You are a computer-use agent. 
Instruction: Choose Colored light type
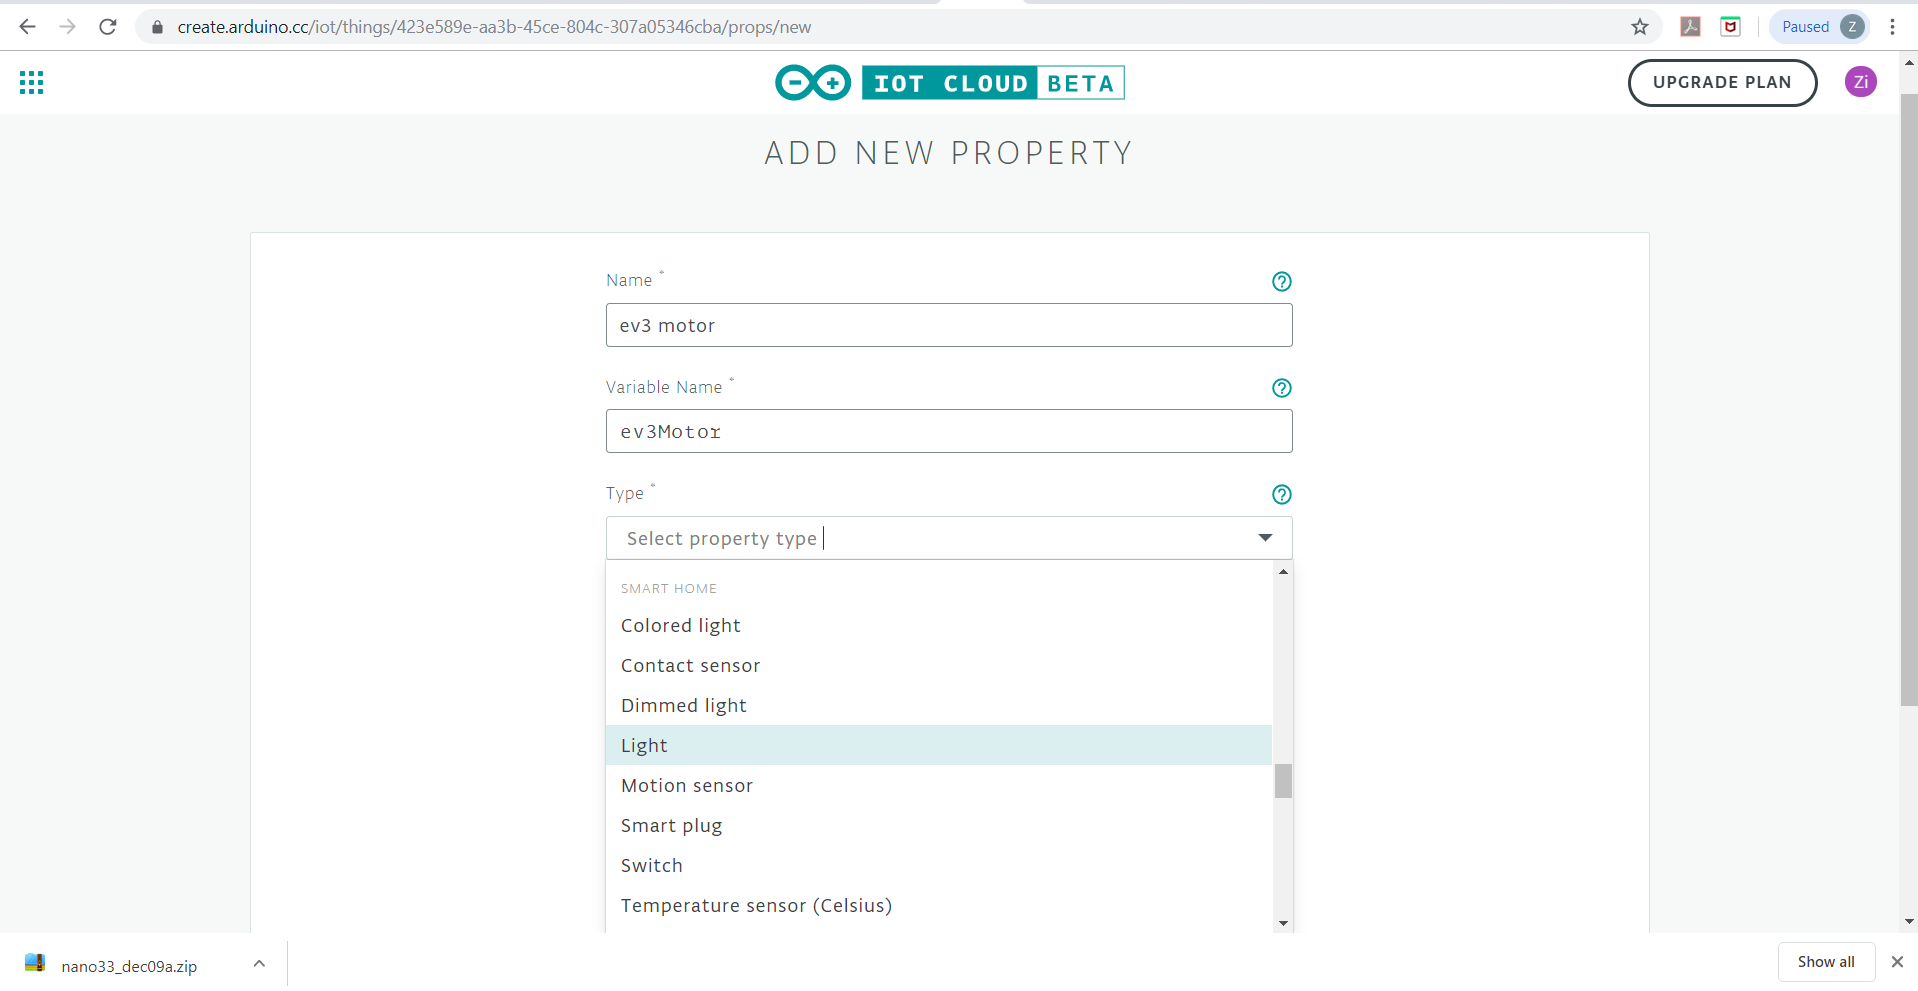[939, 626]
